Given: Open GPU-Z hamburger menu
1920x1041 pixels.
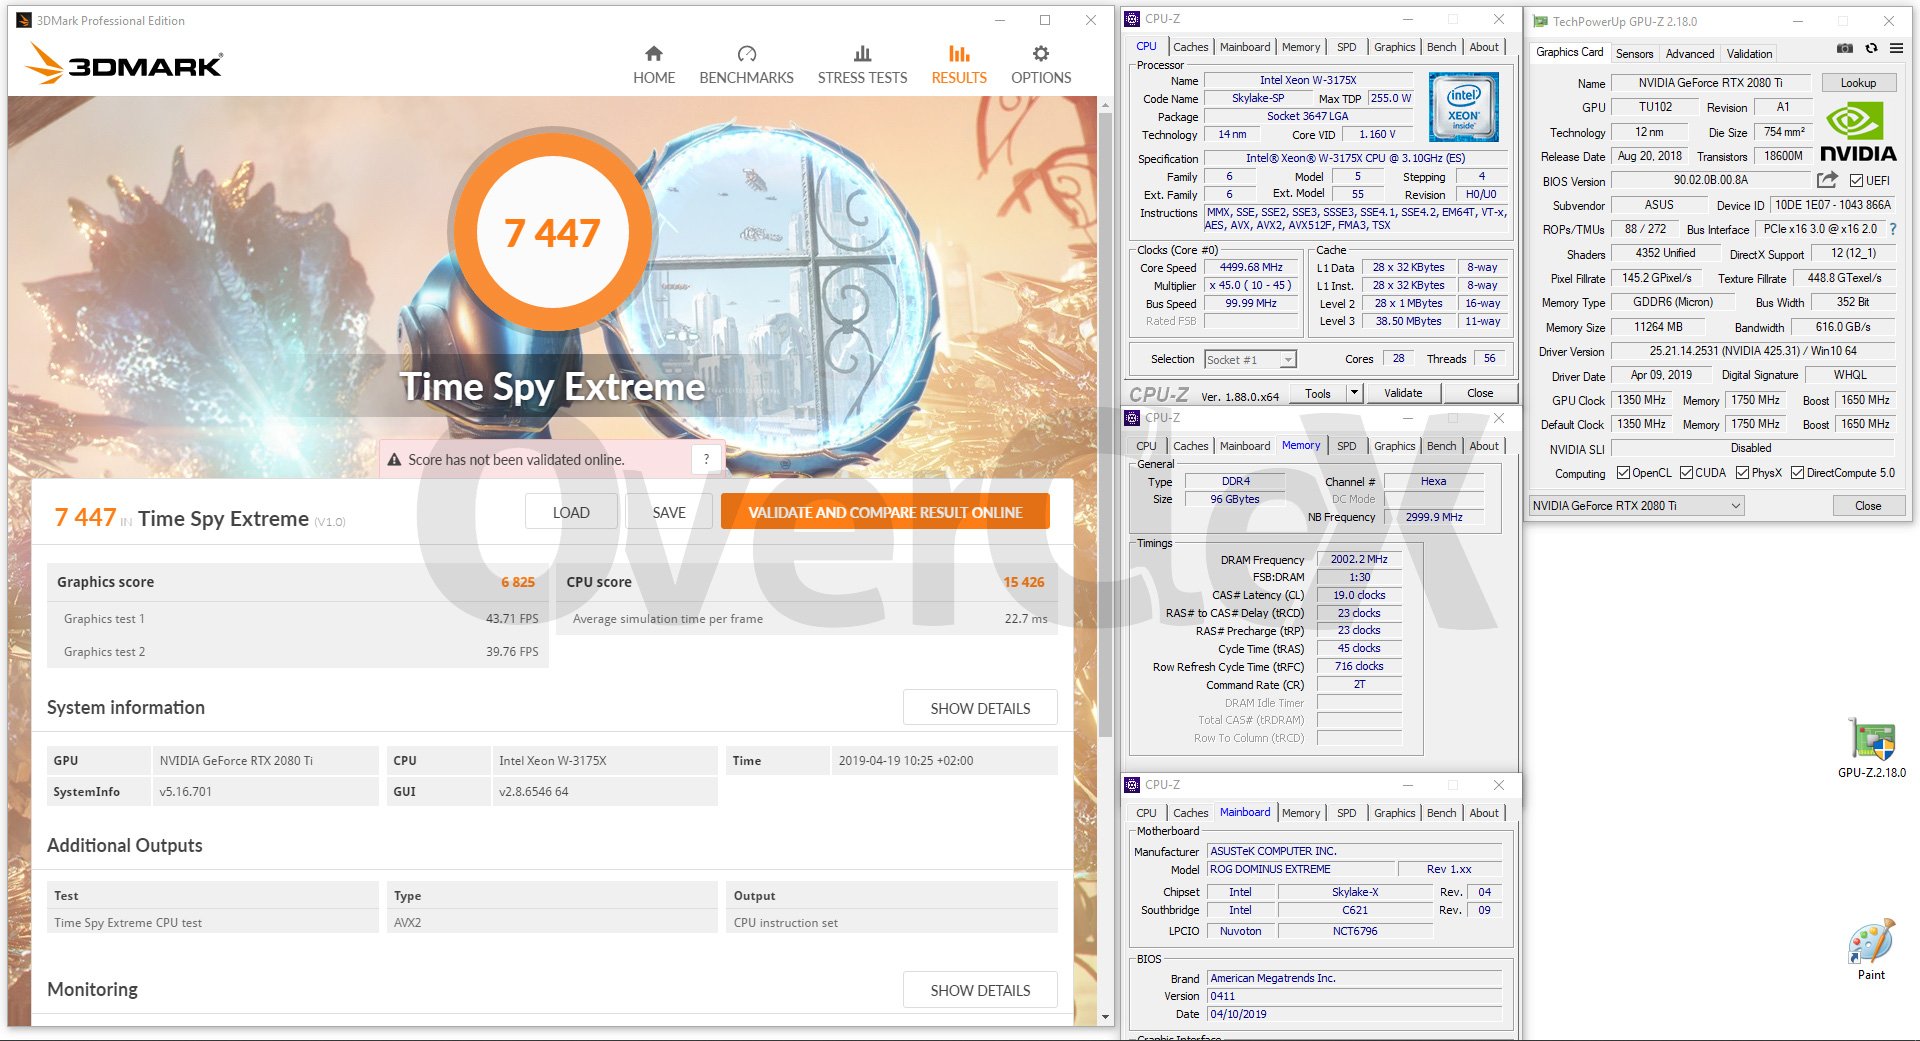Looking at the screenshot, I should click(1896, 48).
